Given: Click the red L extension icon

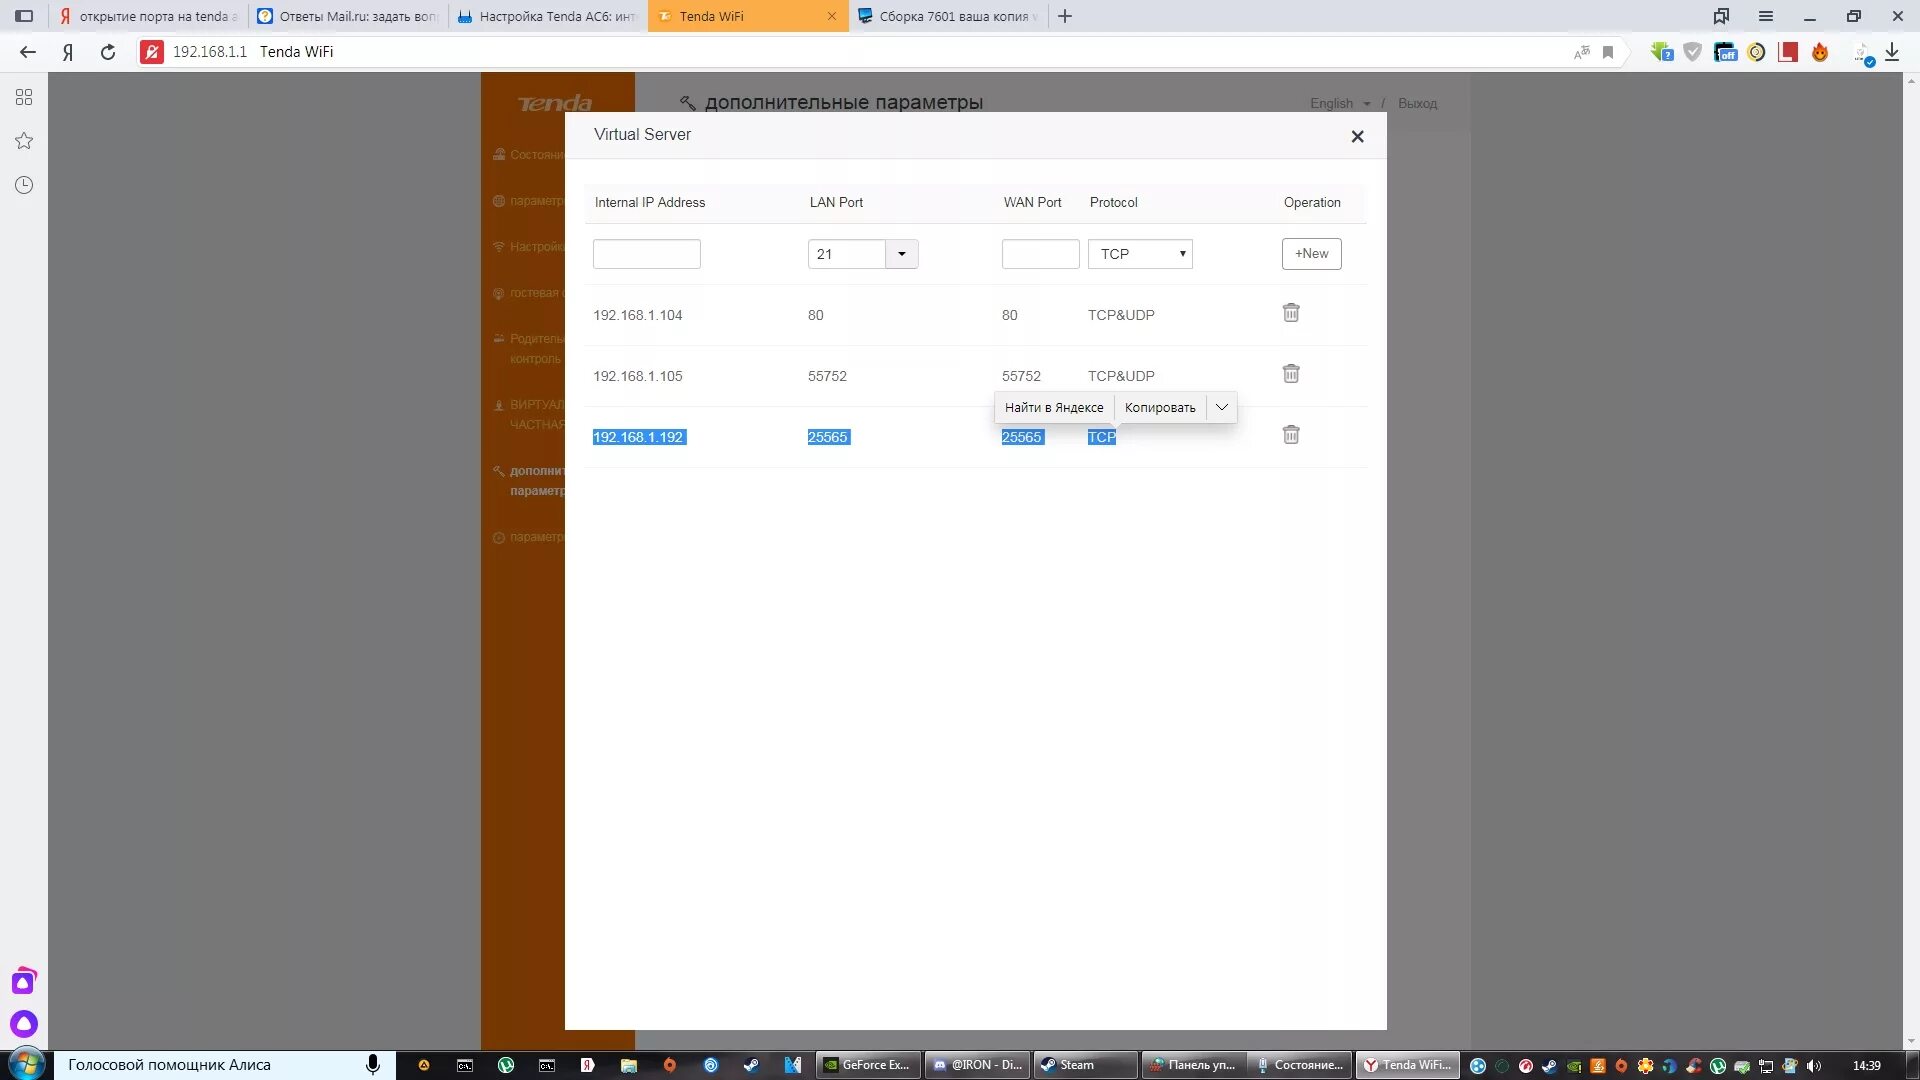Looking at the screenshot, I should [1788, 52].
